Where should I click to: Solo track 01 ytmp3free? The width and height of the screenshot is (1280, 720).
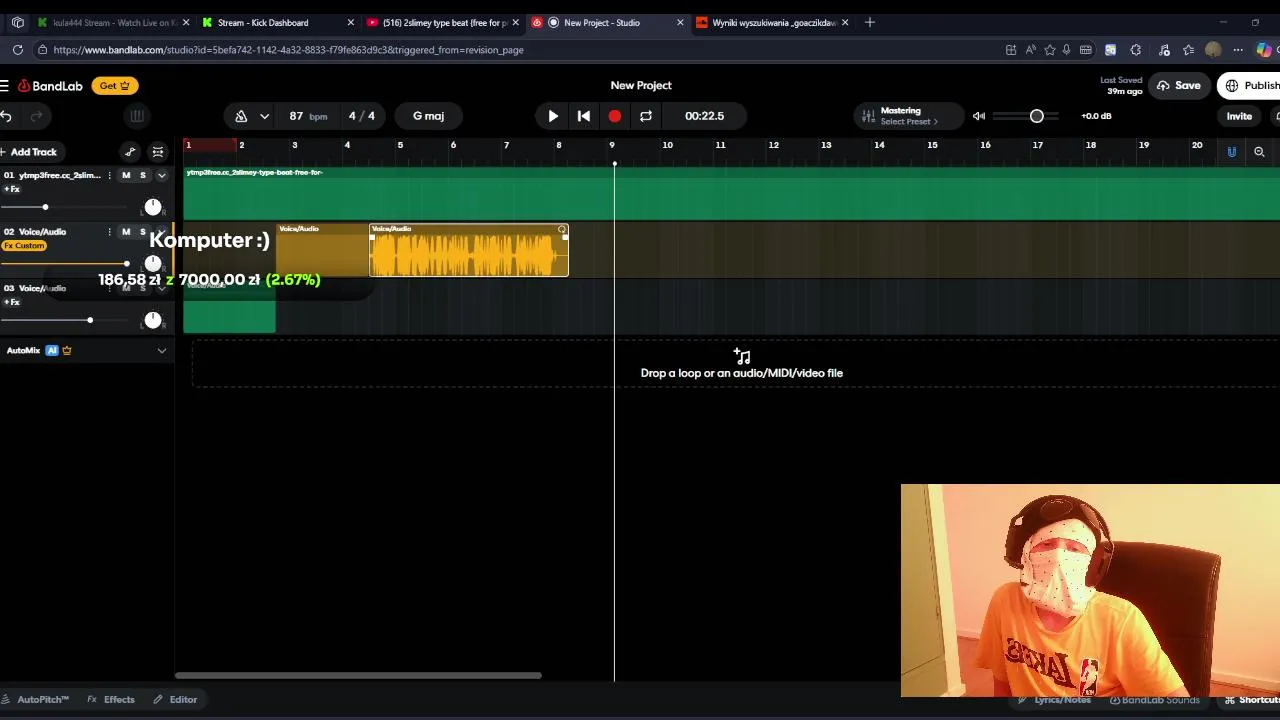(x=143, y=176)
